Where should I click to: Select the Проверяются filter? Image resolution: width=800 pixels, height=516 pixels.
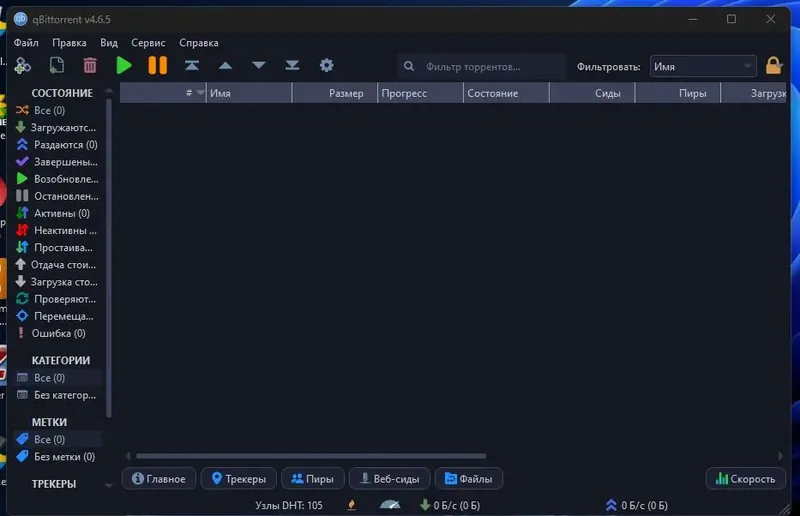(58, 299)
